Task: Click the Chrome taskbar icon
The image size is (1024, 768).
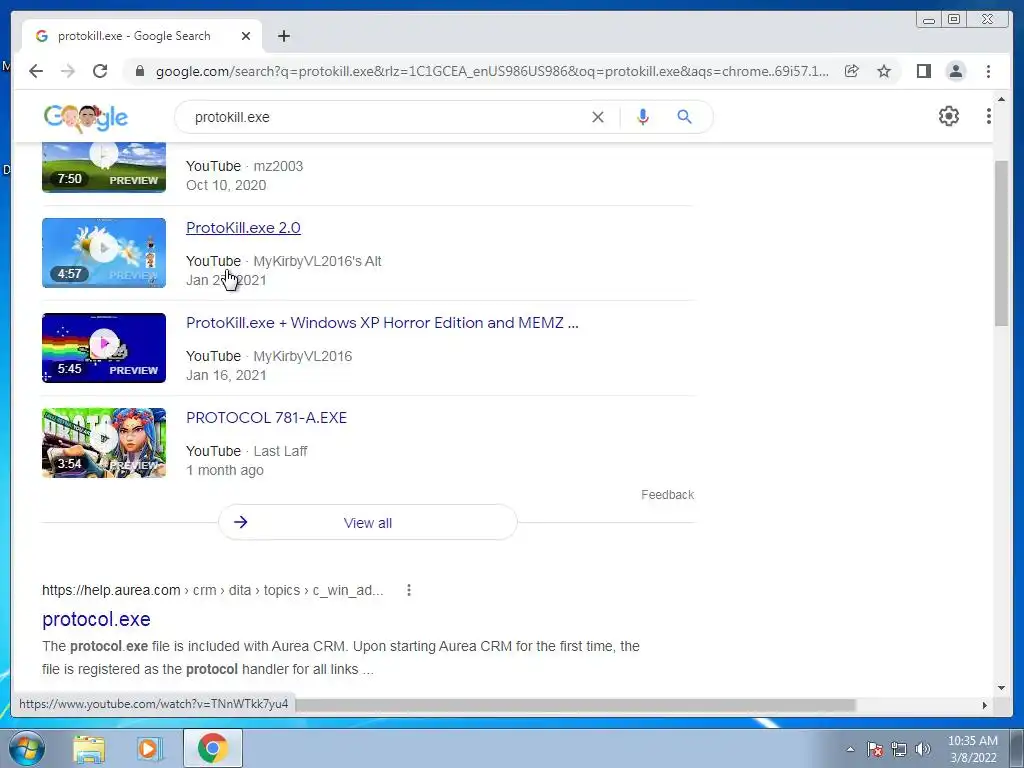Action: 213,748
